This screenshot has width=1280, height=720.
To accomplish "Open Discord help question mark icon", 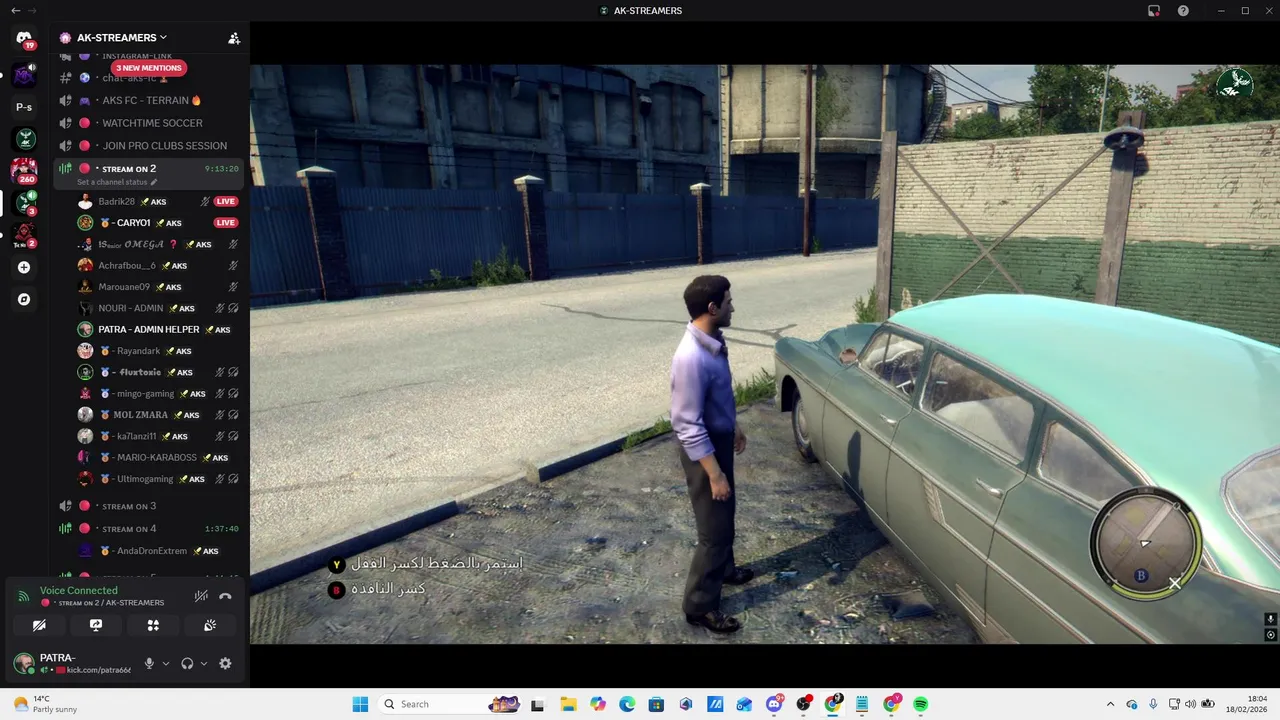I will (x=1183, y=10).
